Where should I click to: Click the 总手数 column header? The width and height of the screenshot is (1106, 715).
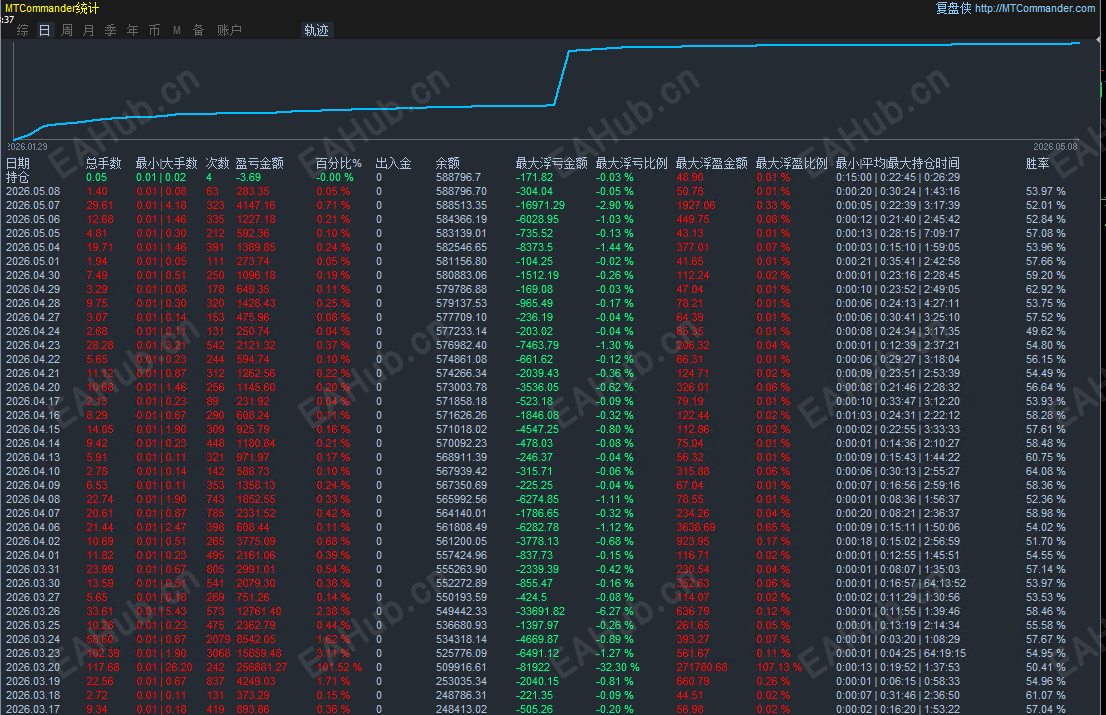(104, 164)
